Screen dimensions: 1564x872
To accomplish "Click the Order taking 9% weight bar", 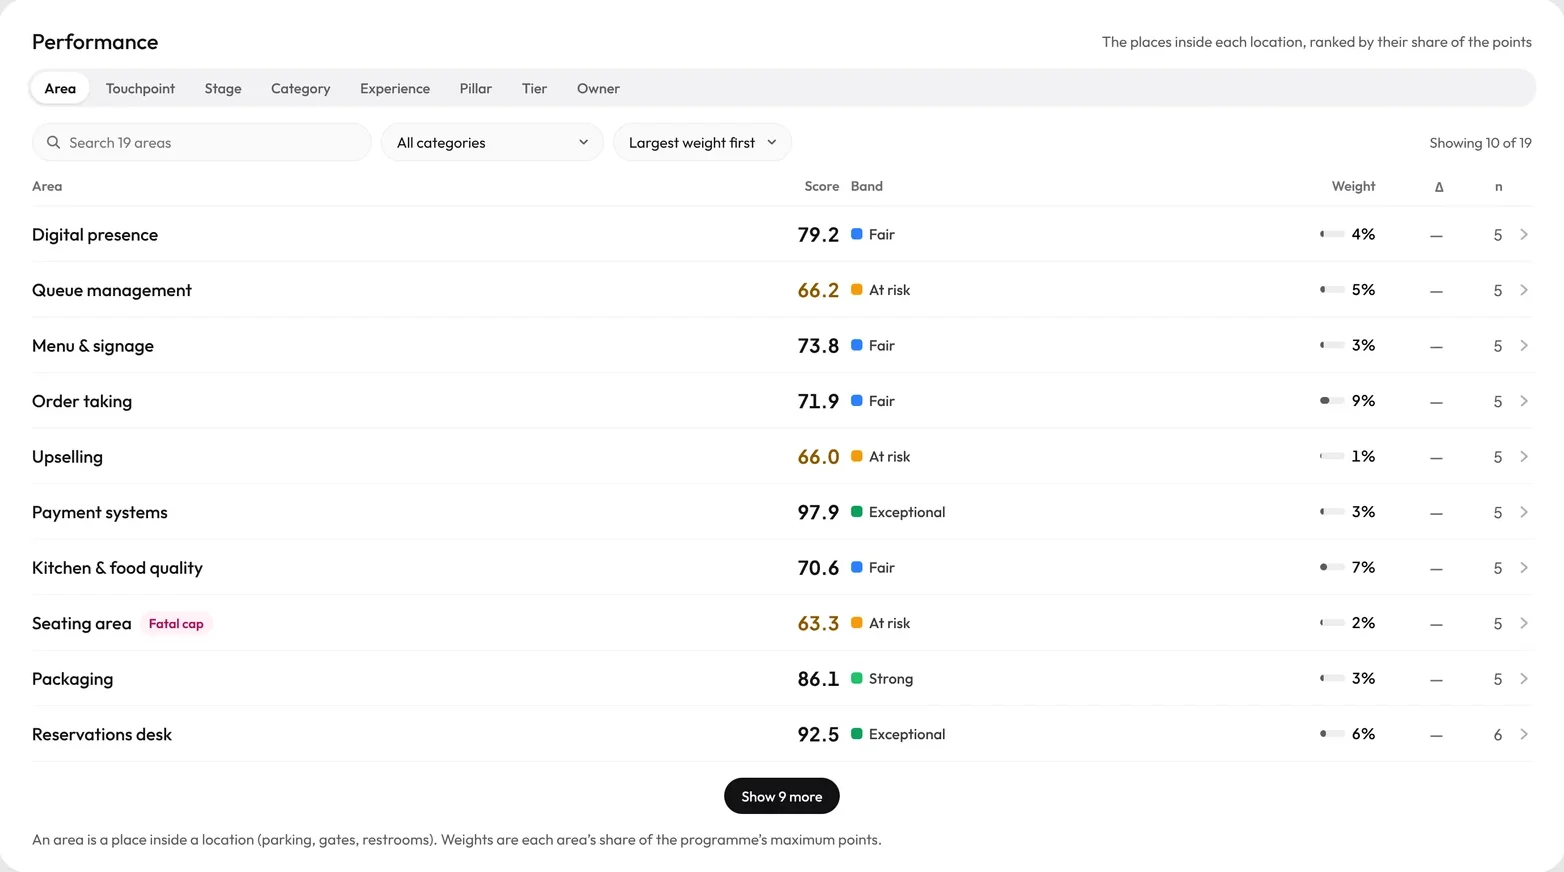I will coord(1332,401).
